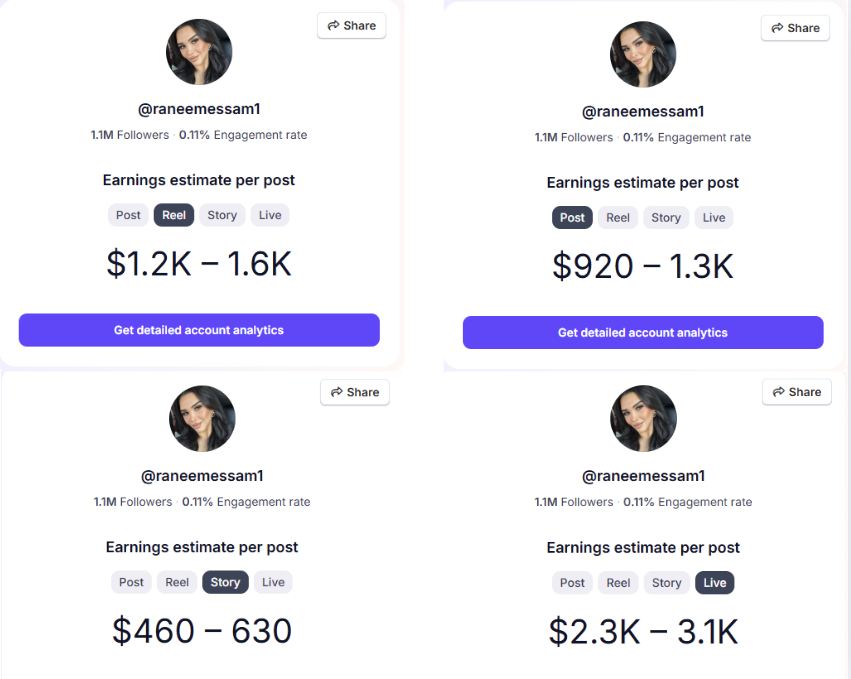Switch to Live tab in the Post-selected card

[714, 218]
